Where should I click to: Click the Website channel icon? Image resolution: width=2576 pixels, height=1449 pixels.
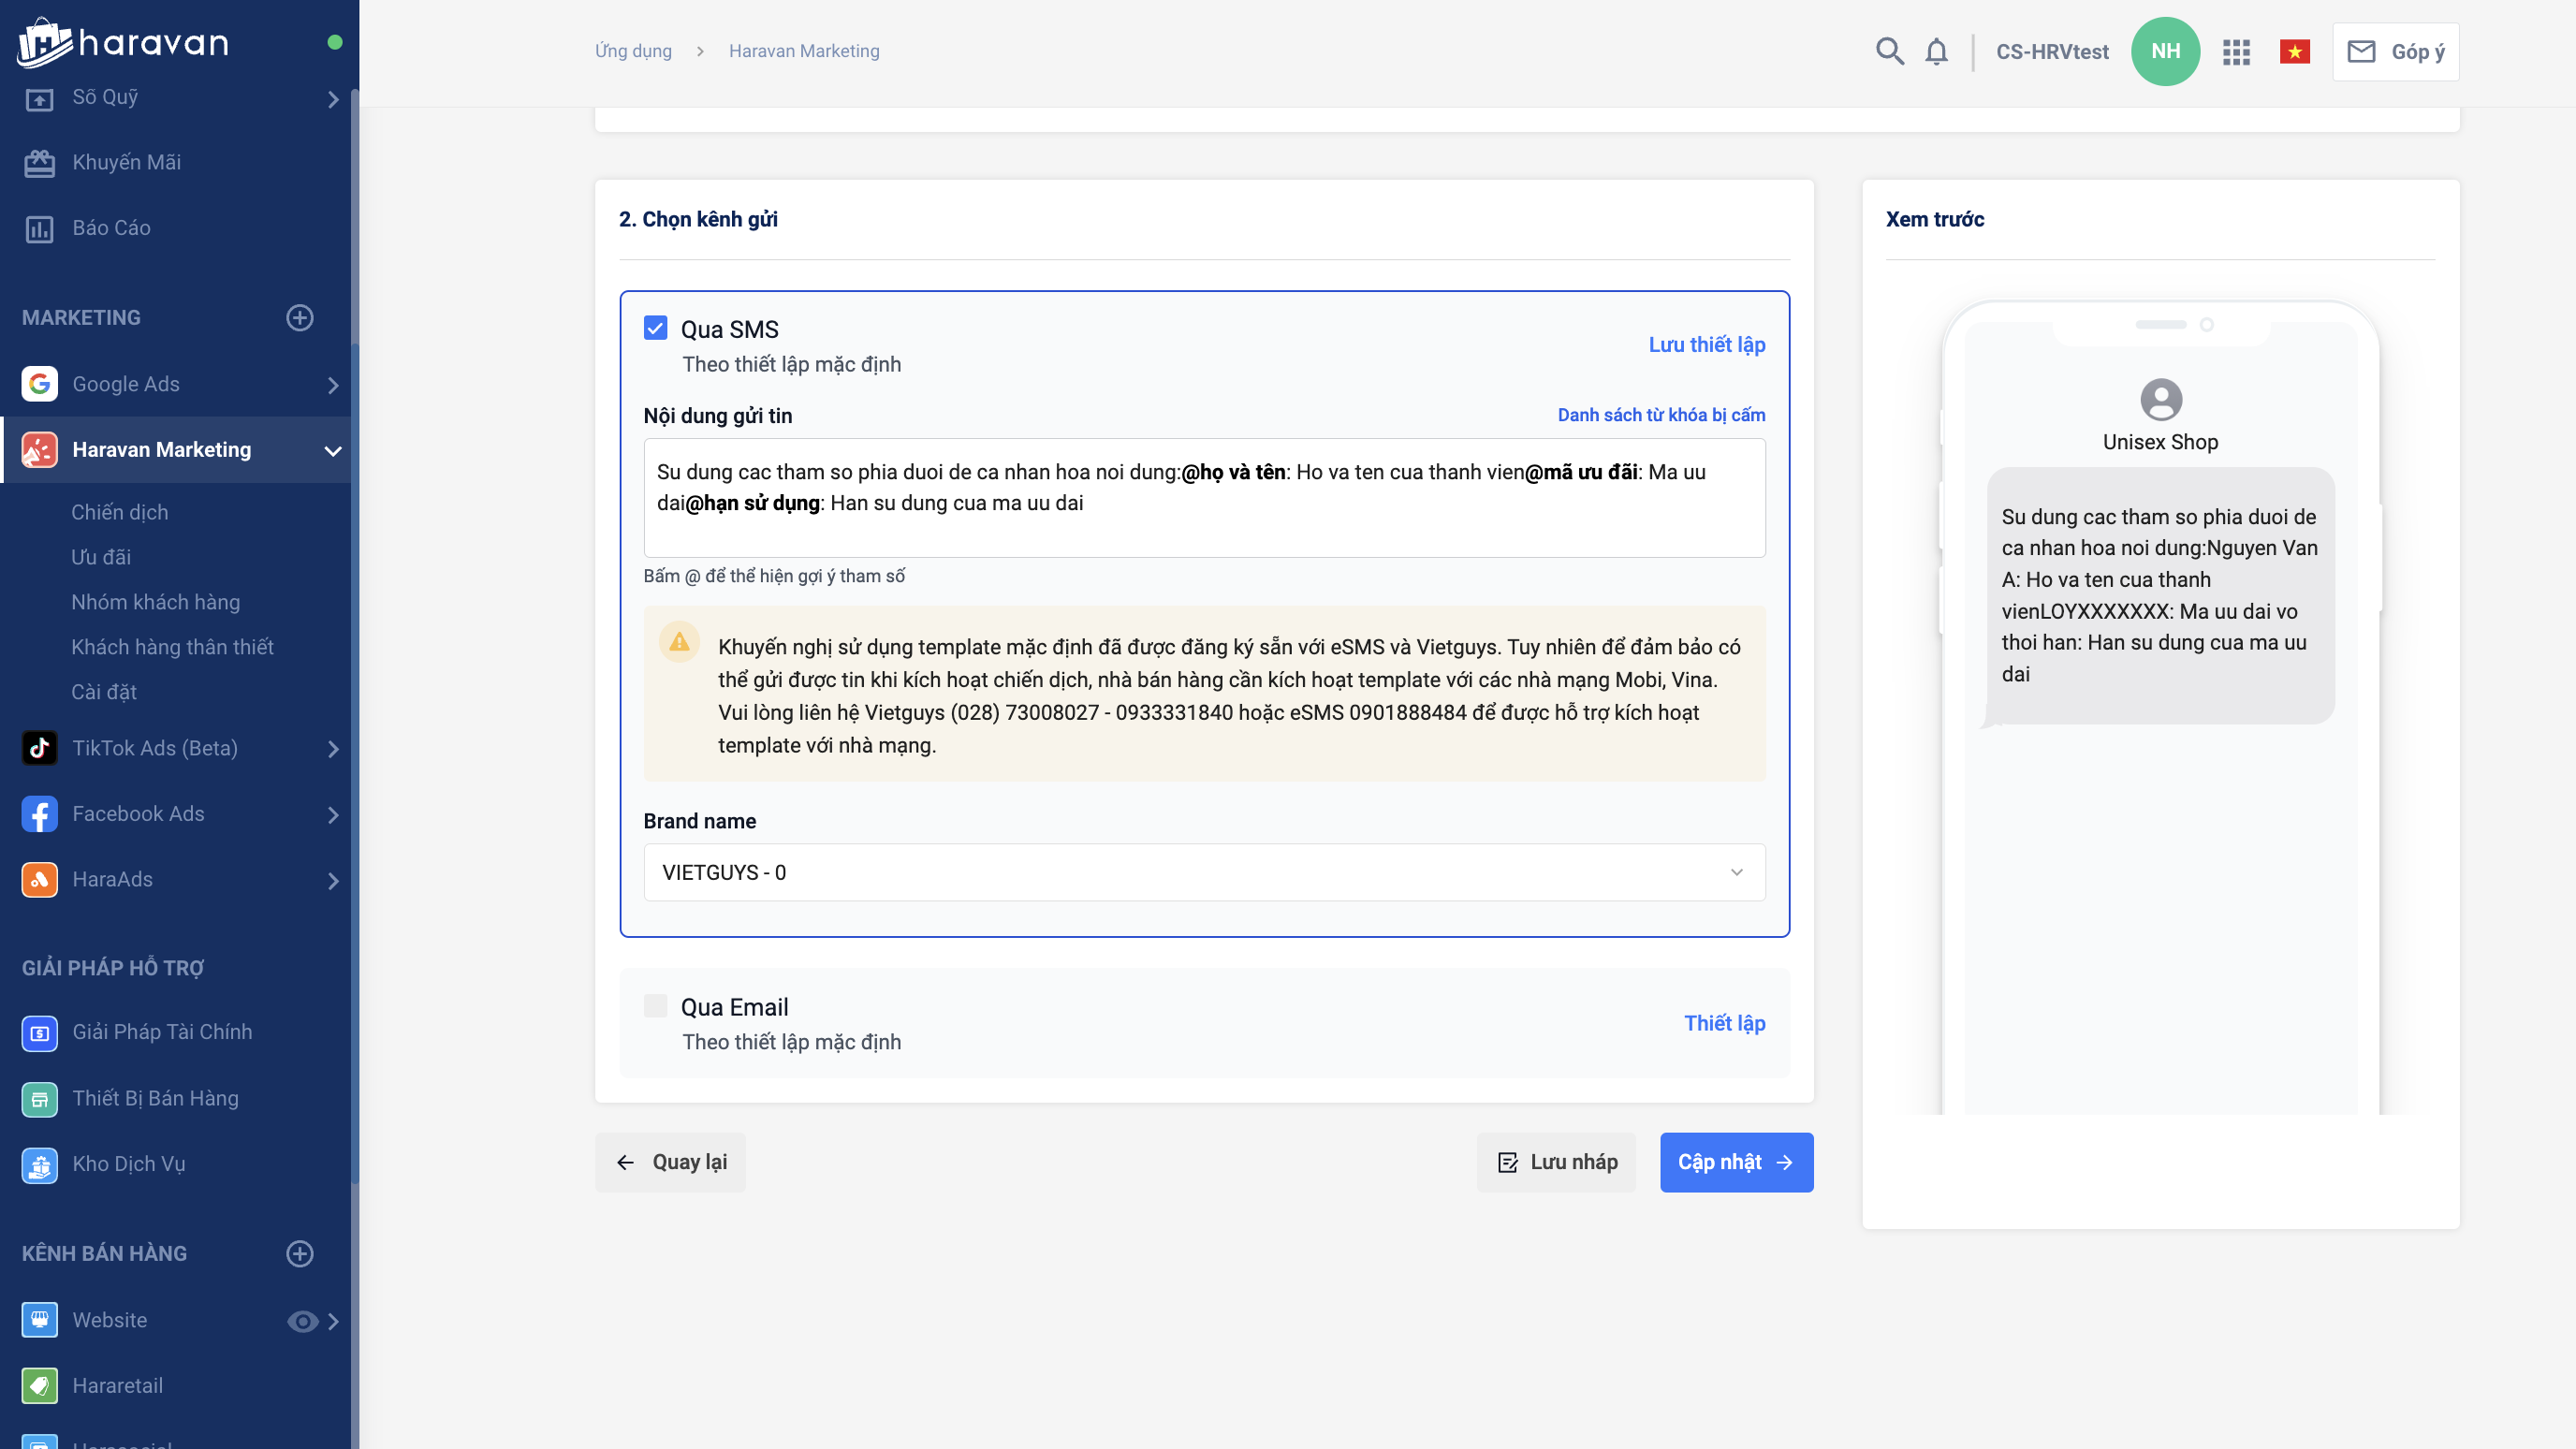39,1320
